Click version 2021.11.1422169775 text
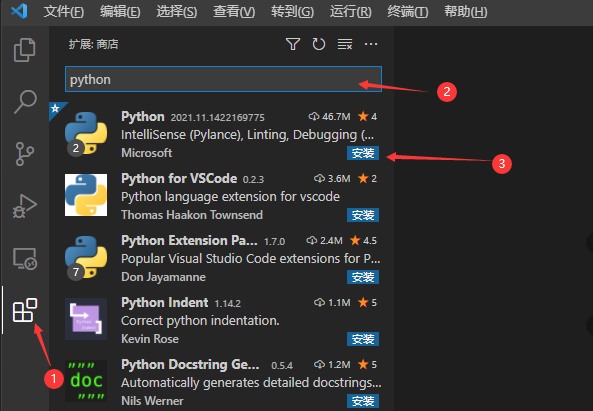 [x=217, y=118]
